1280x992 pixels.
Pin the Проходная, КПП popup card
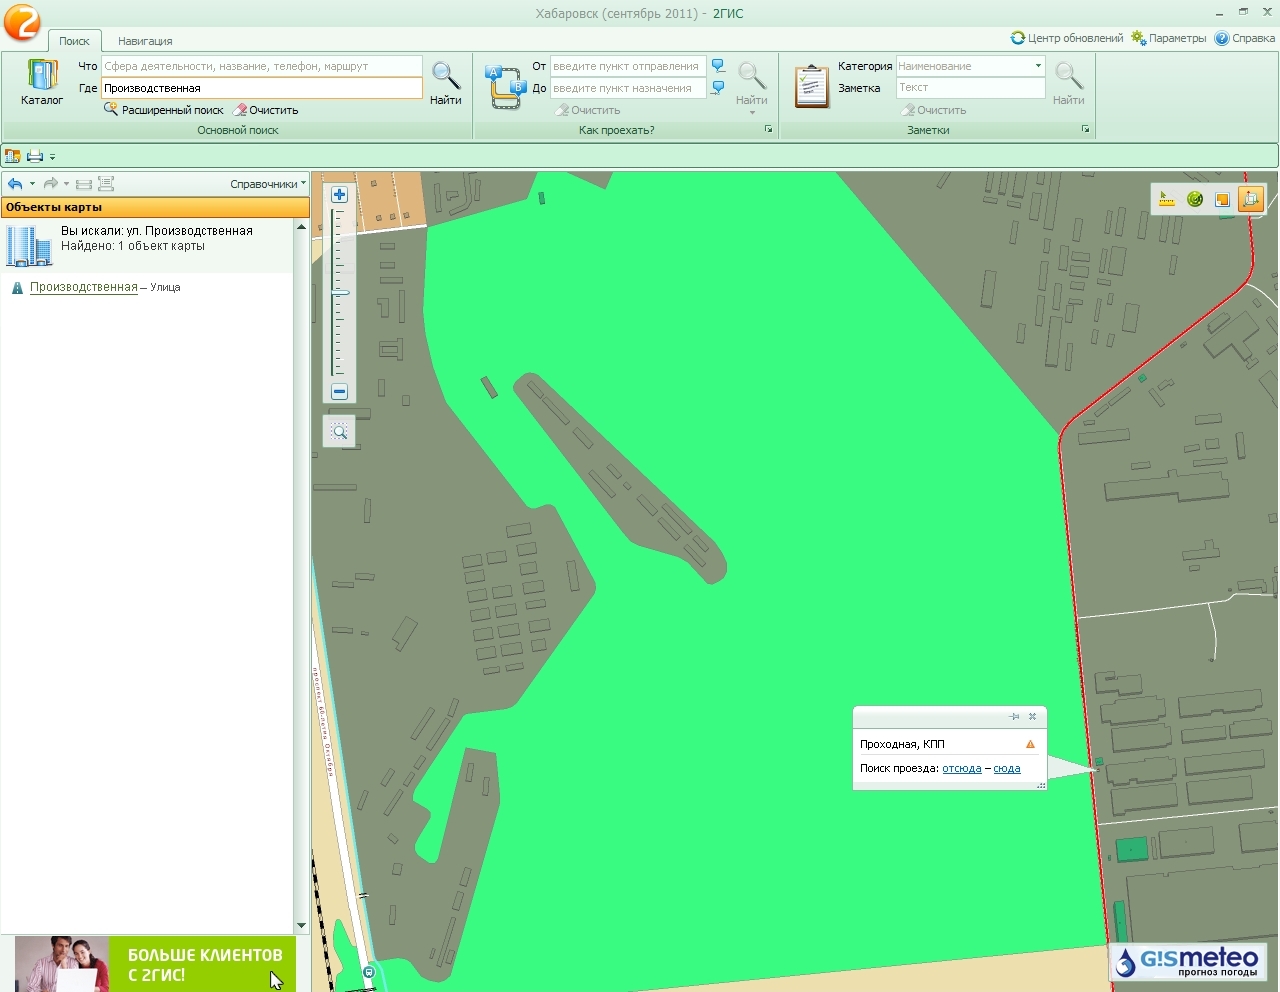click(x=1014, y=717)
